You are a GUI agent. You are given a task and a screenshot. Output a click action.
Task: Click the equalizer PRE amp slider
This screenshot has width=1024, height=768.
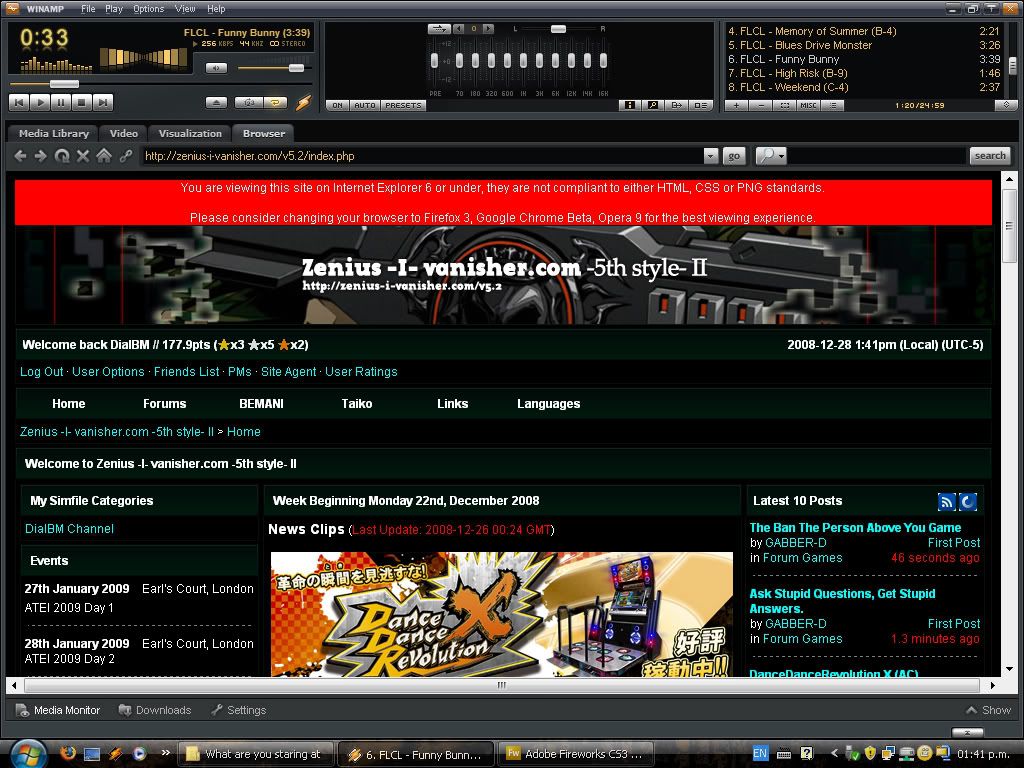click(434, 61)
